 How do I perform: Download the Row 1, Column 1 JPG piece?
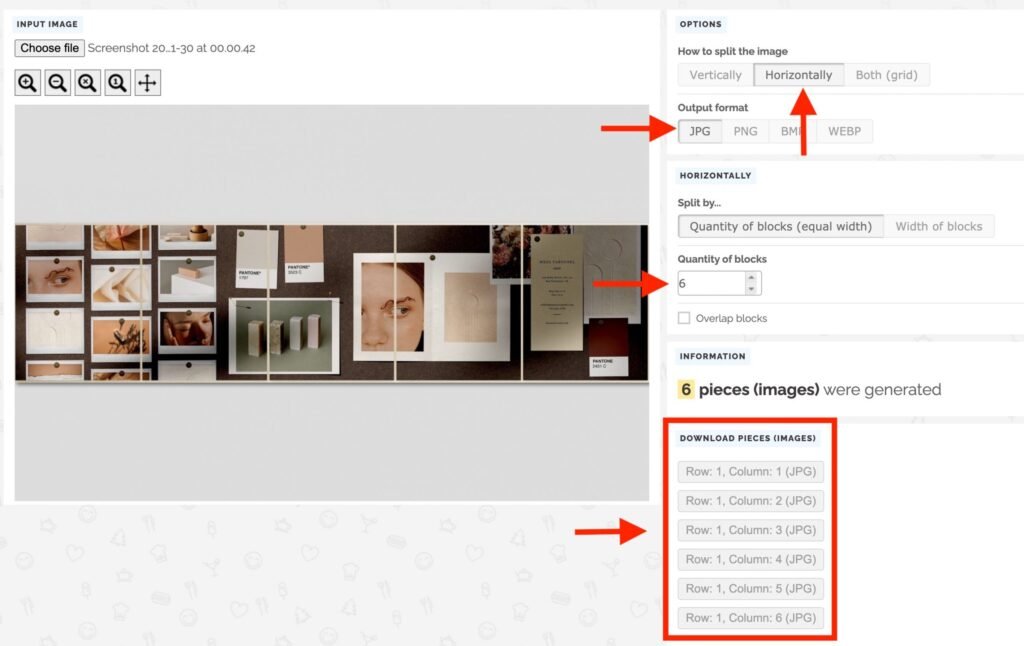click(x=751, y=471)
